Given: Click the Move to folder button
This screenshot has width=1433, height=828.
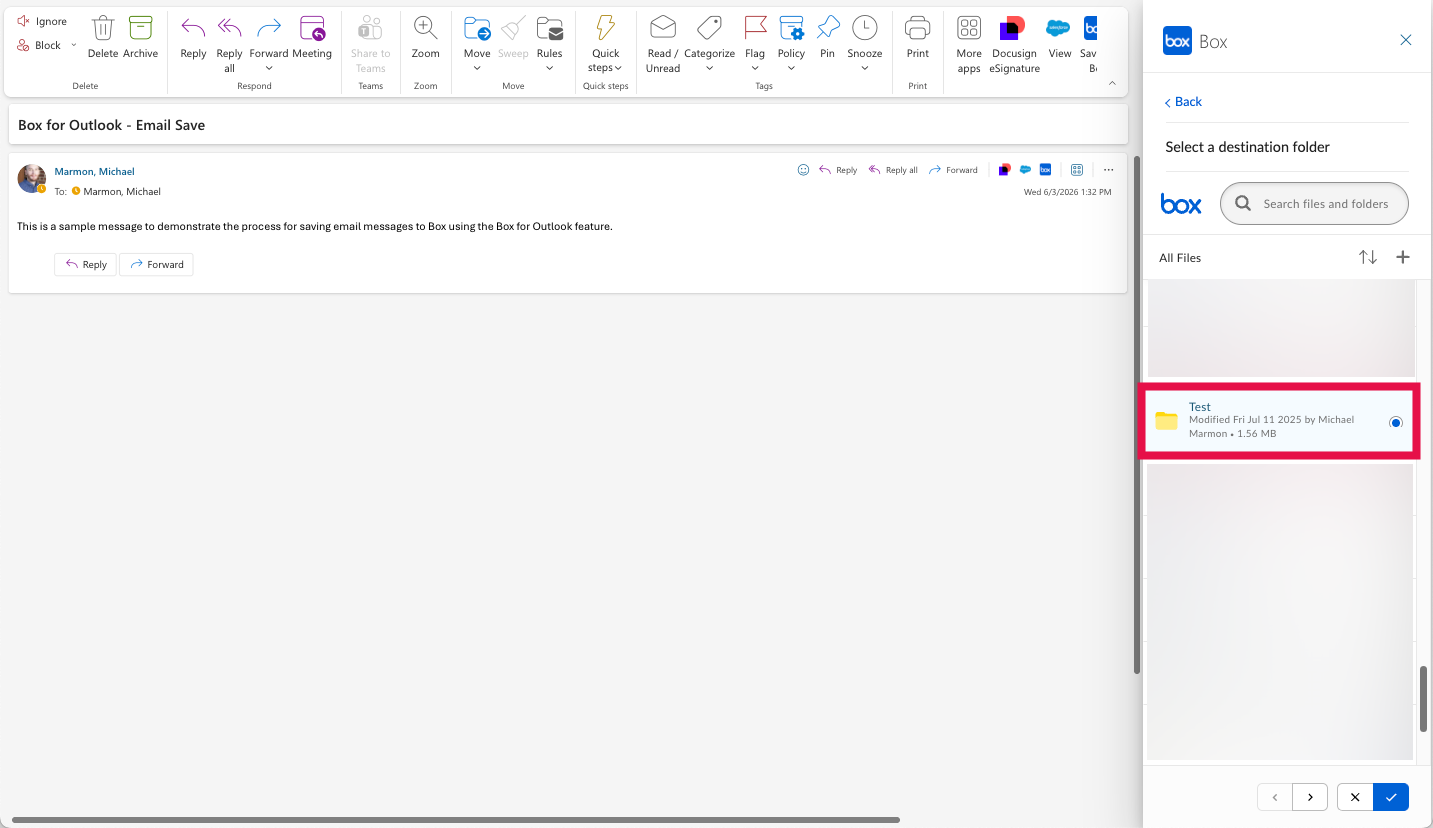Looking at the screenshot, I should (x=477, y=36).
